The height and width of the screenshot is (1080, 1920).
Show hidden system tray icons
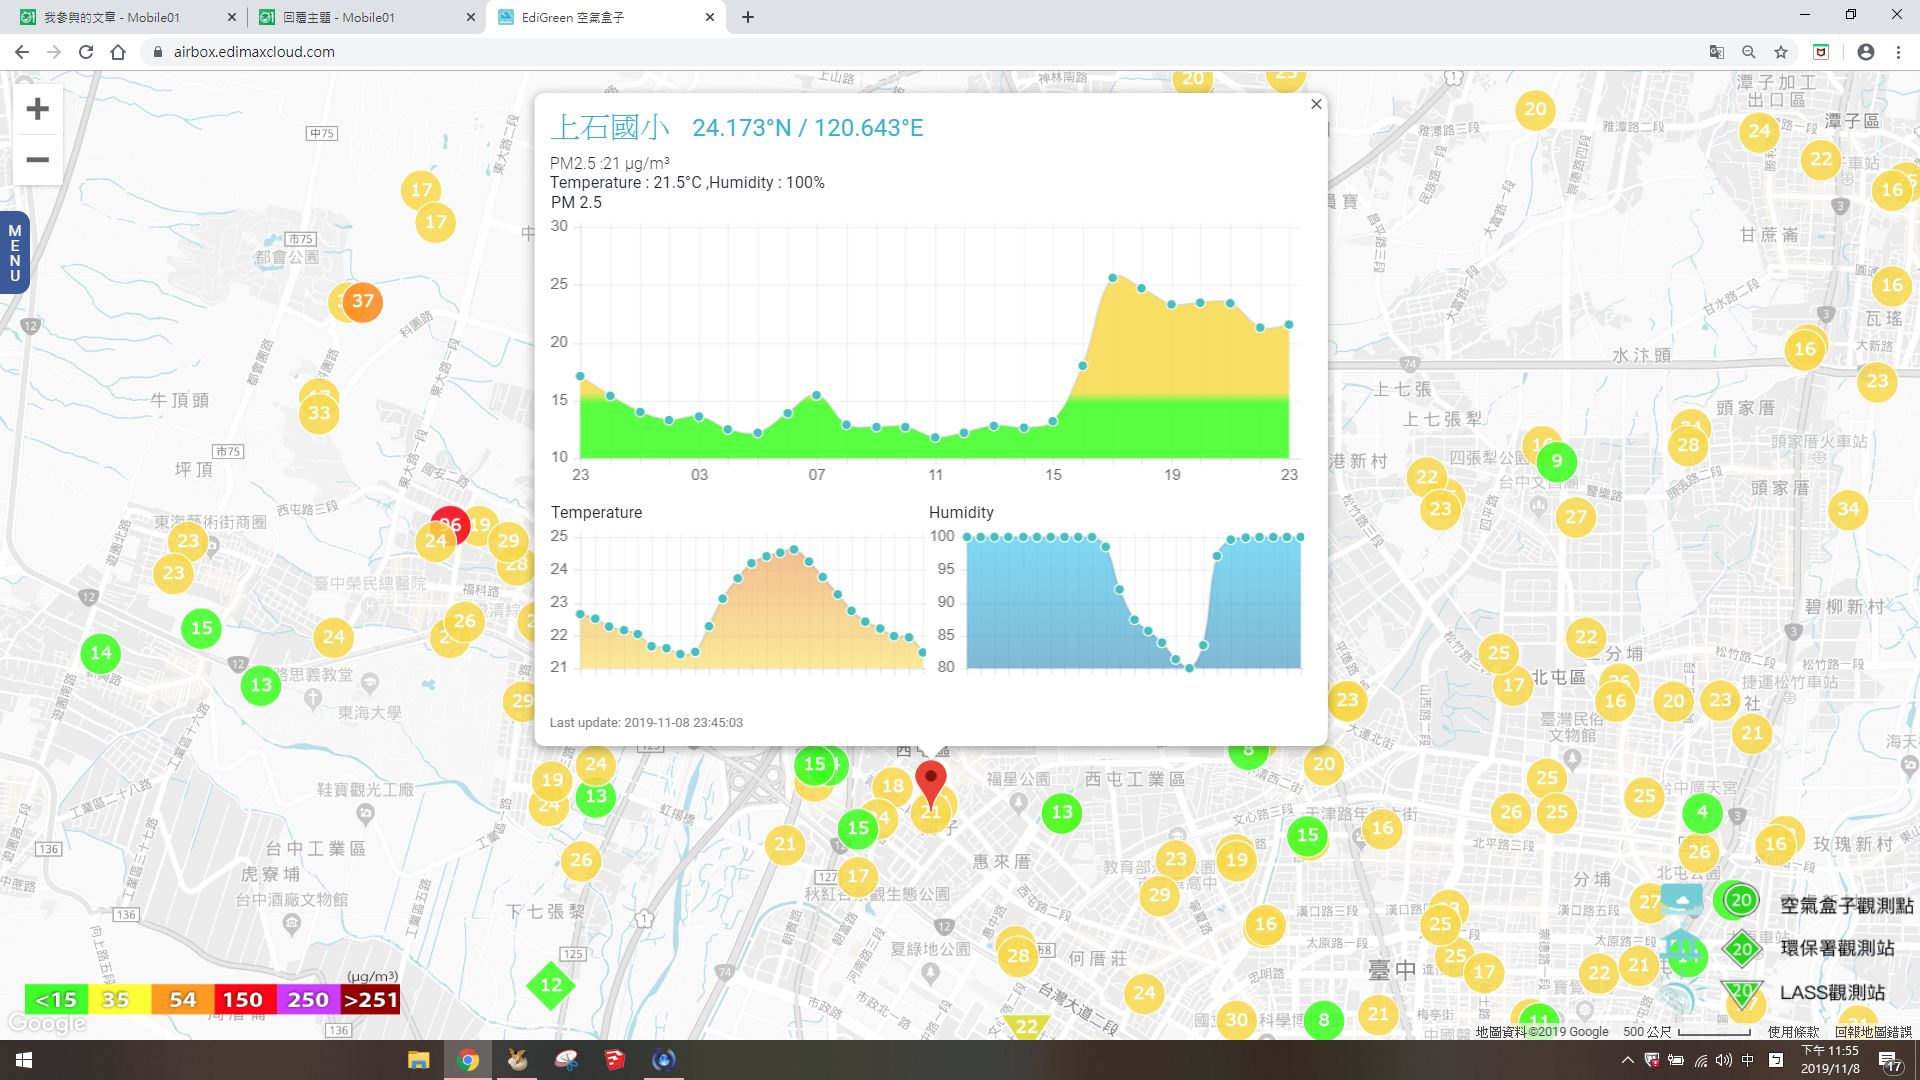coord(1627,1060)
